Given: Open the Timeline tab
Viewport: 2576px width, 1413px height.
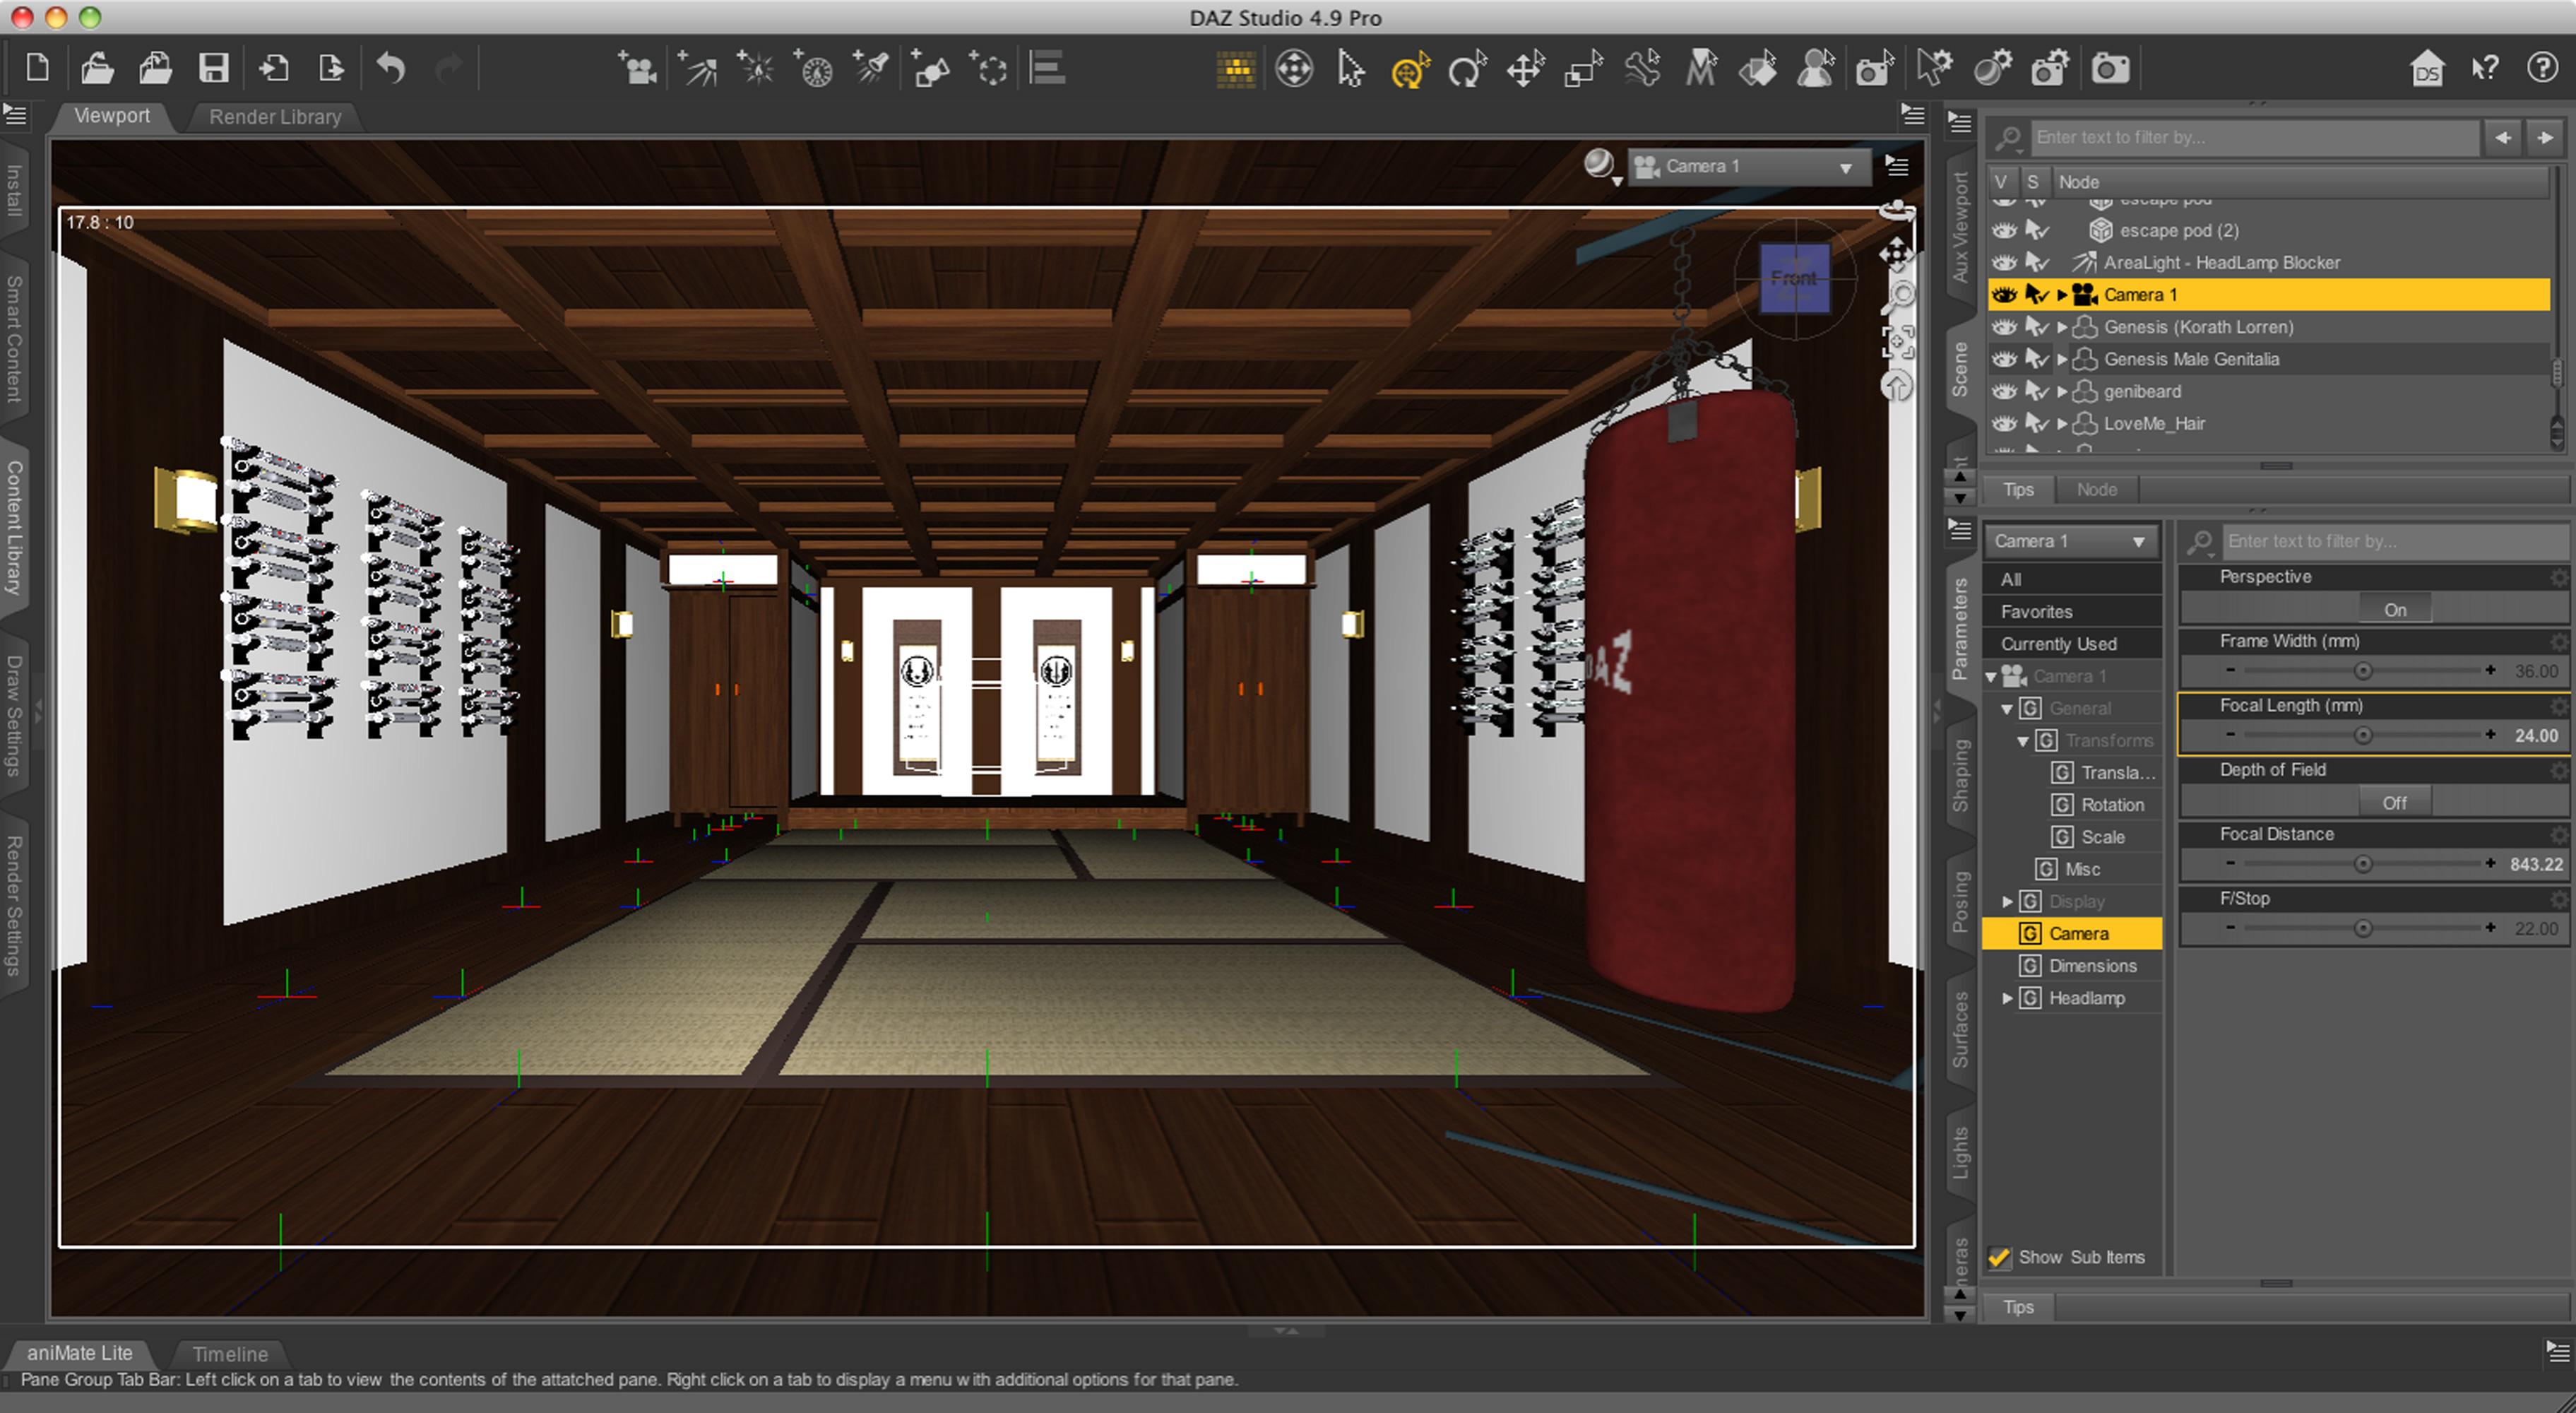Looking at the screenshot, I should [x=230, y=1354].
